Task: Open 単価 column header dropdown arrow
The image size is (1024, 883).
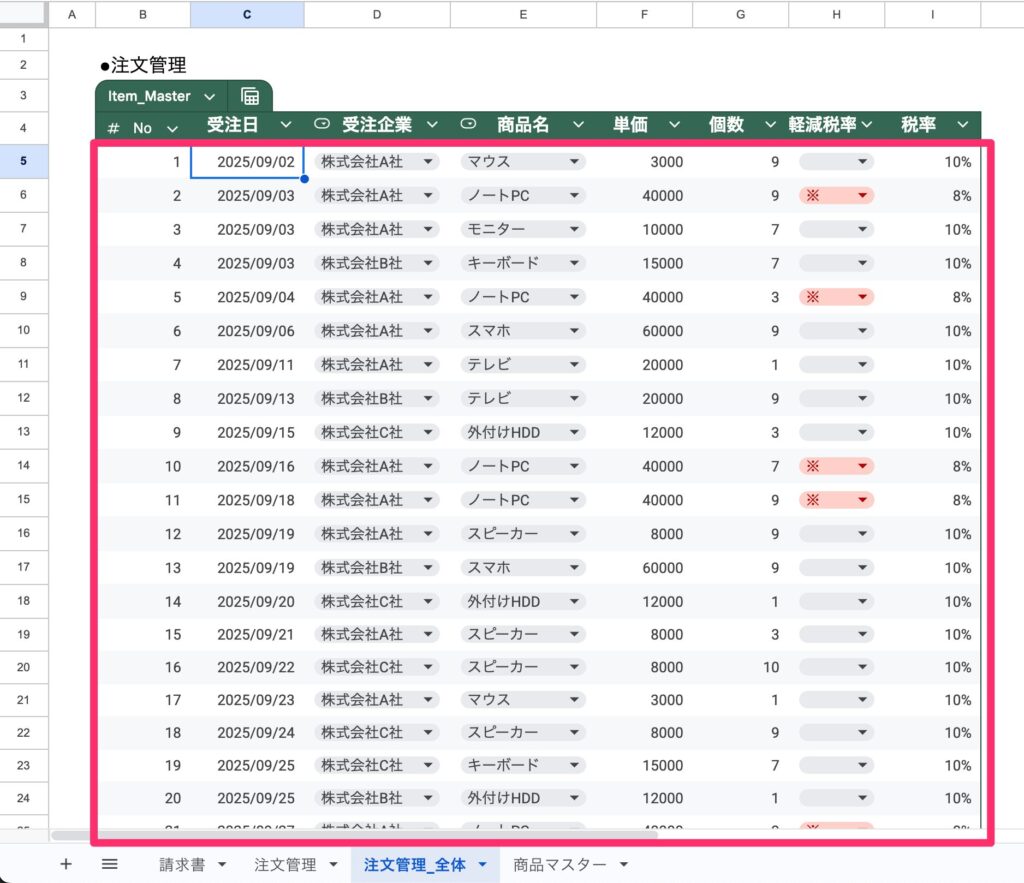Action: point(675,125)
